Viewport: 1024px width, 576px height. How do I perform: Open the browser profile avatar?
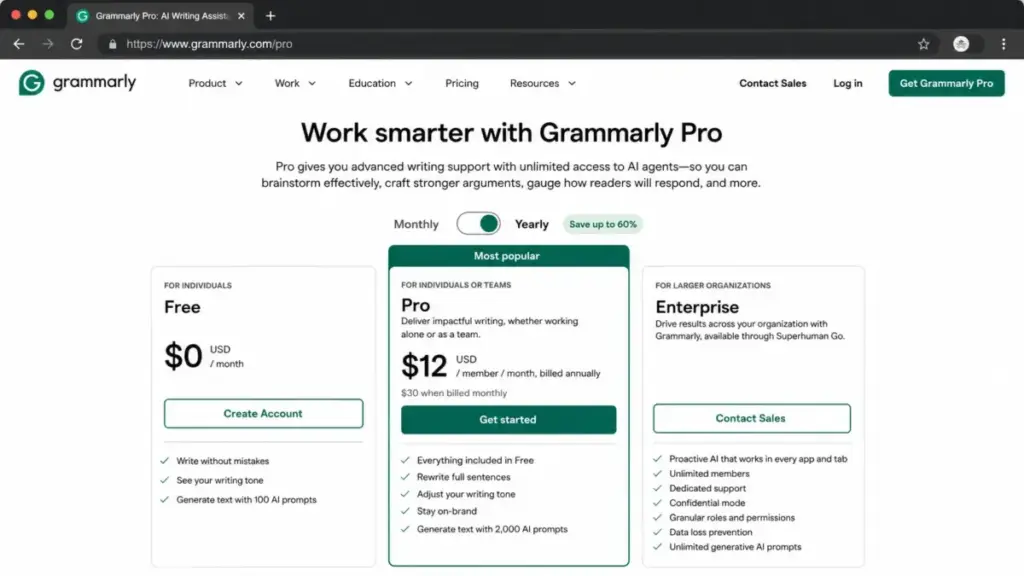tap(961, 44)
